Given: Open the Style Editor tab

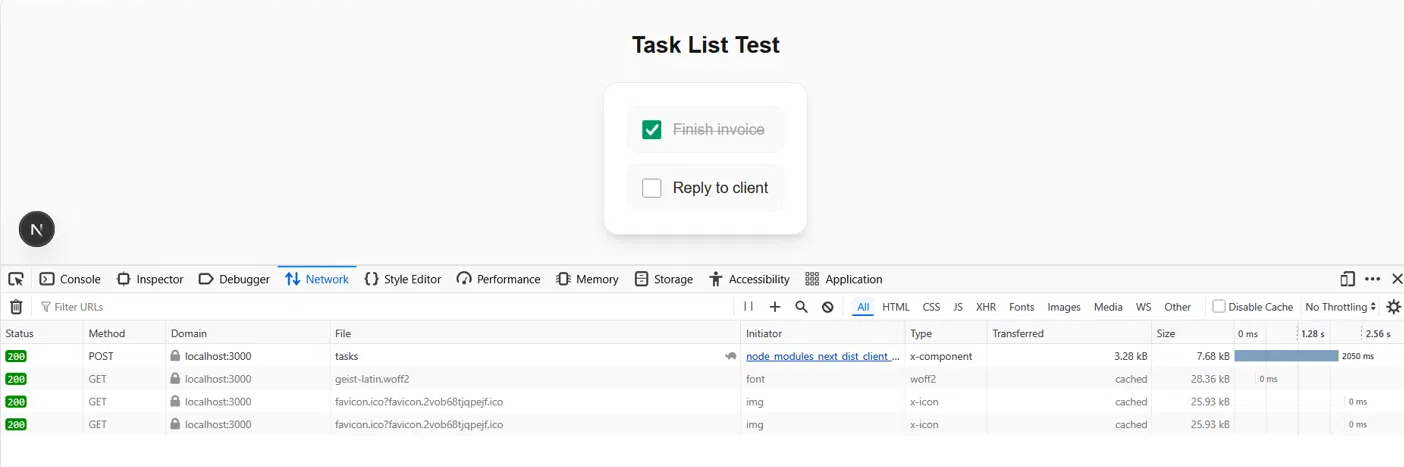Looking at the screenshot, I should [403, 279].
